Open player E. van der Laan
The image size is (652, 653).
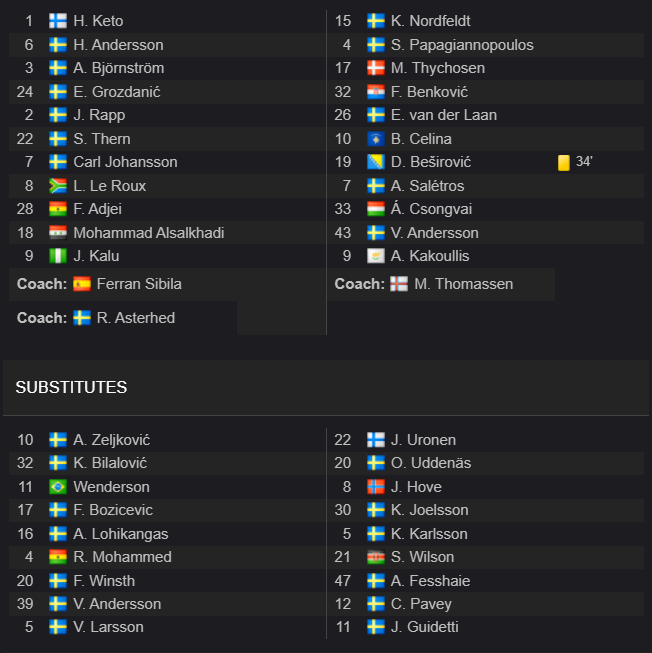tap(443, 115)
